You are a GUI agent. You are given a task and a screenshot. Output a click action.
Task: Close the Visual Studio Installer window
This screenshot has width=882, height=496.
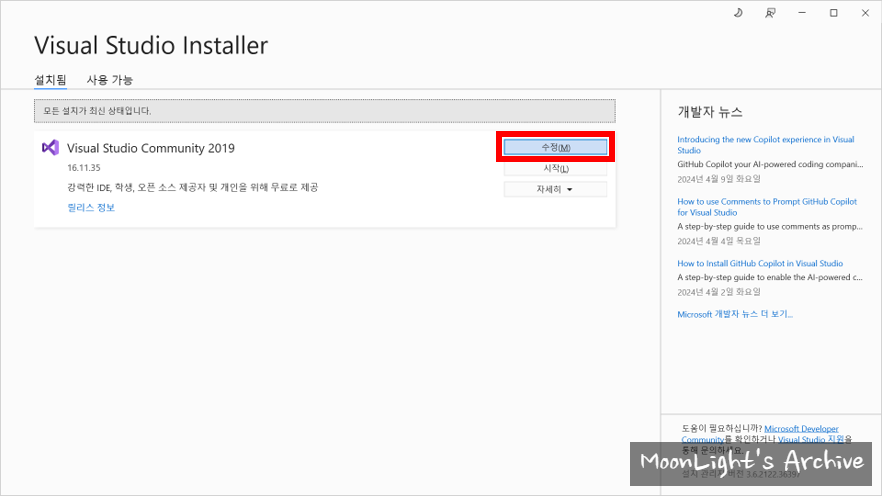coord(865,12)
